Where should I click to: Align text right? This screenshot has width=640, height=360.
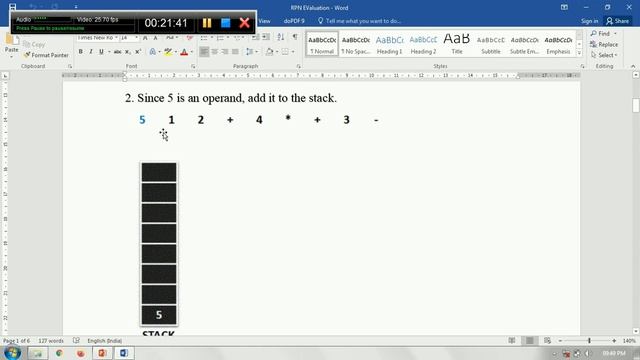(225, 52)
